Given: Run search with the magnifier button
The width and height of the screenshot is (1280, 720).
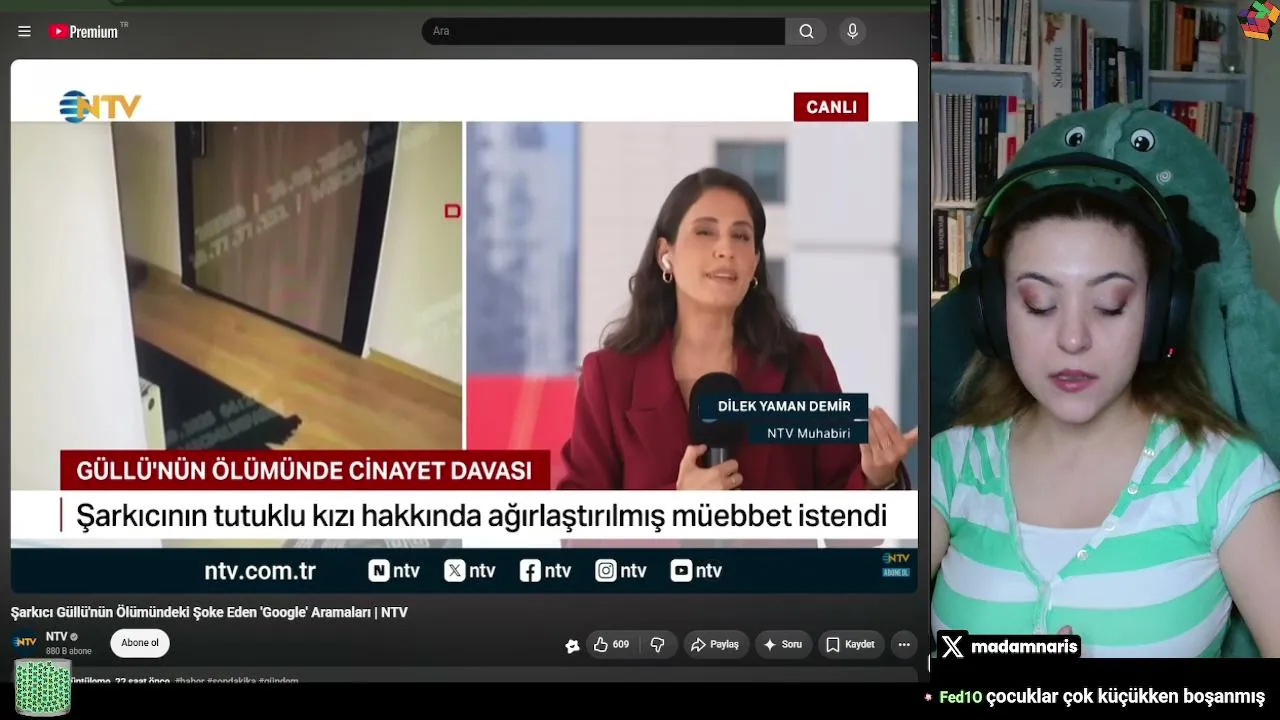Looking at the screenshot, I should [x=806, y=31].
